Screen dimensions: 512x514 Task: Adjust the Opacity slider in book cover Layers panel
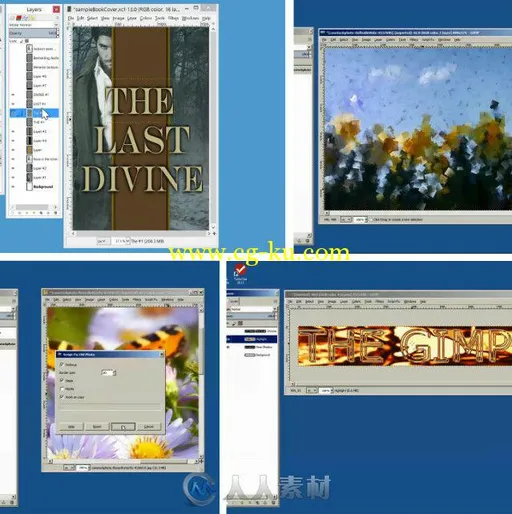33,33
